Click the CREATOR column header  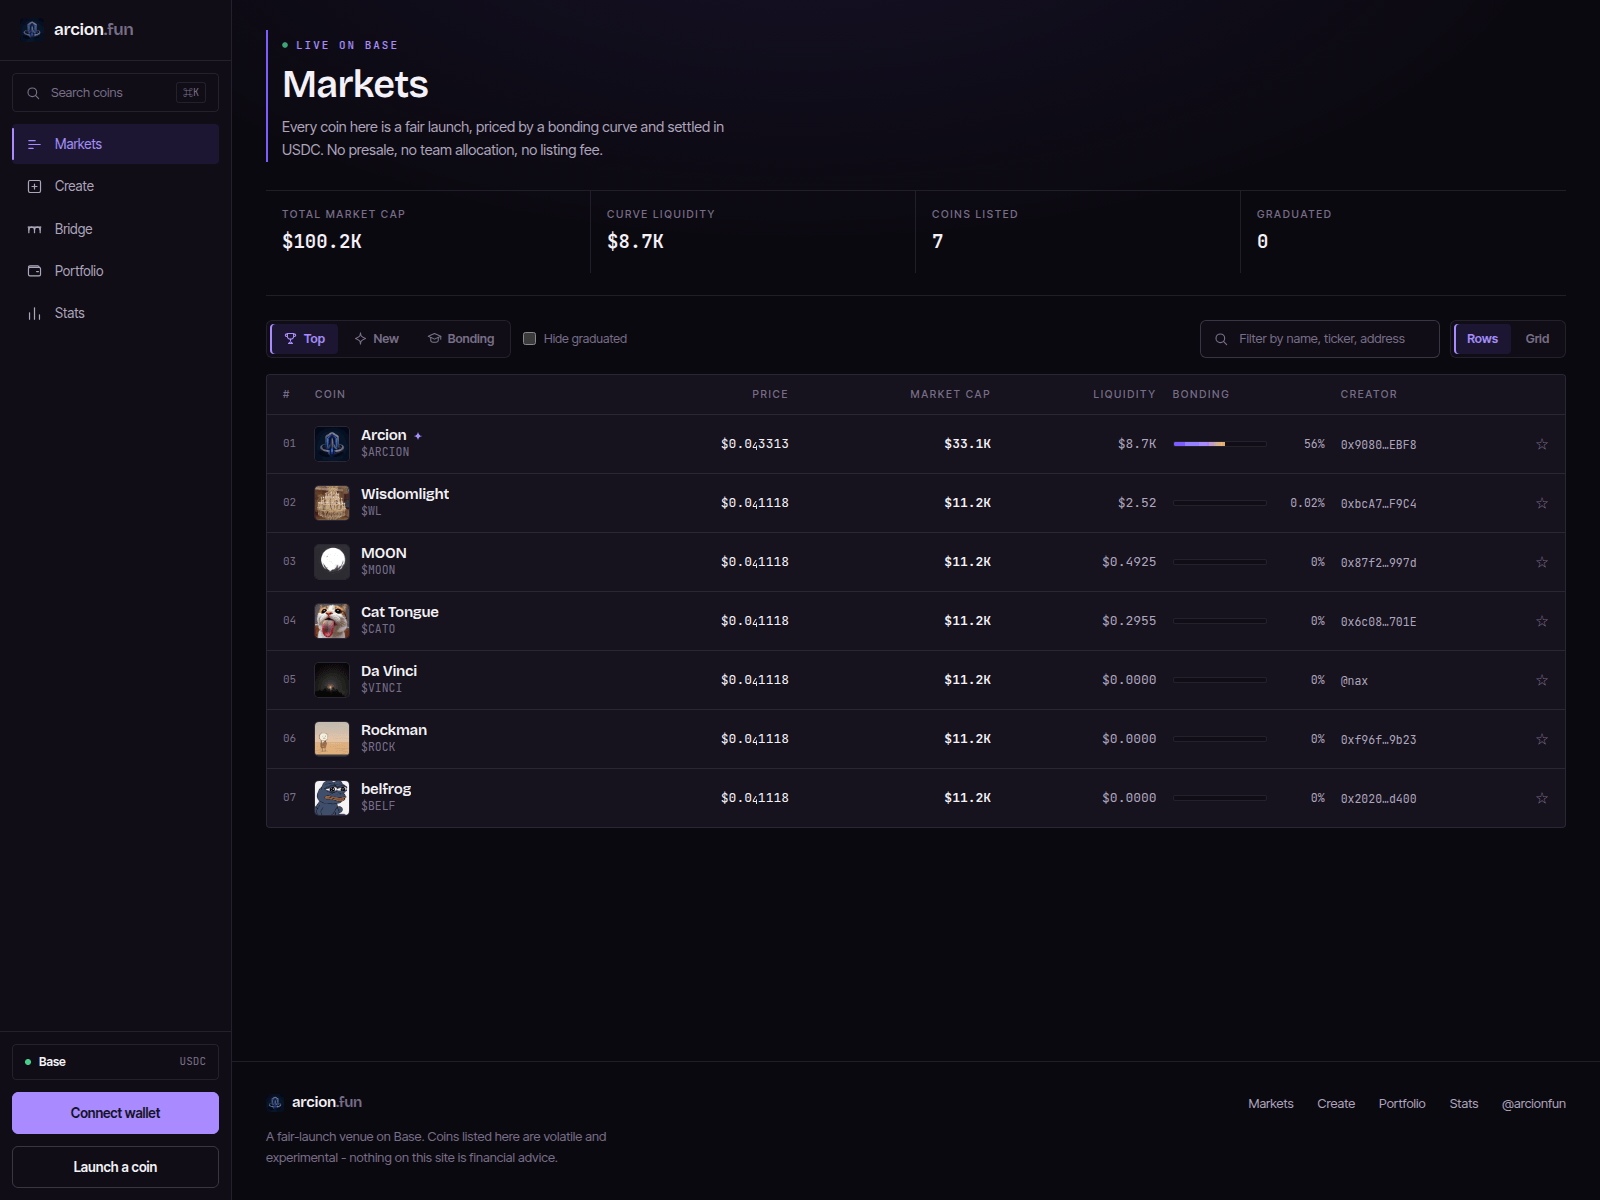click(1369, 395)
